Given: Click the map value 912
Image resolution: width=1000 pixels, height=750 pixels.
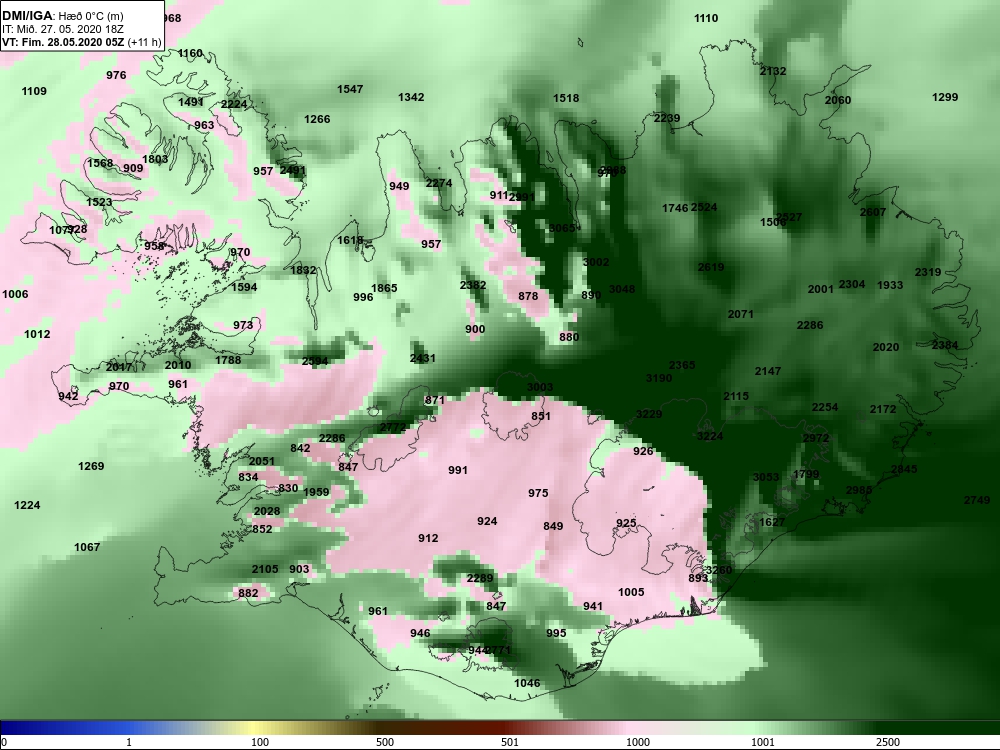Looking at the screenshot, I should coord(428,538).
